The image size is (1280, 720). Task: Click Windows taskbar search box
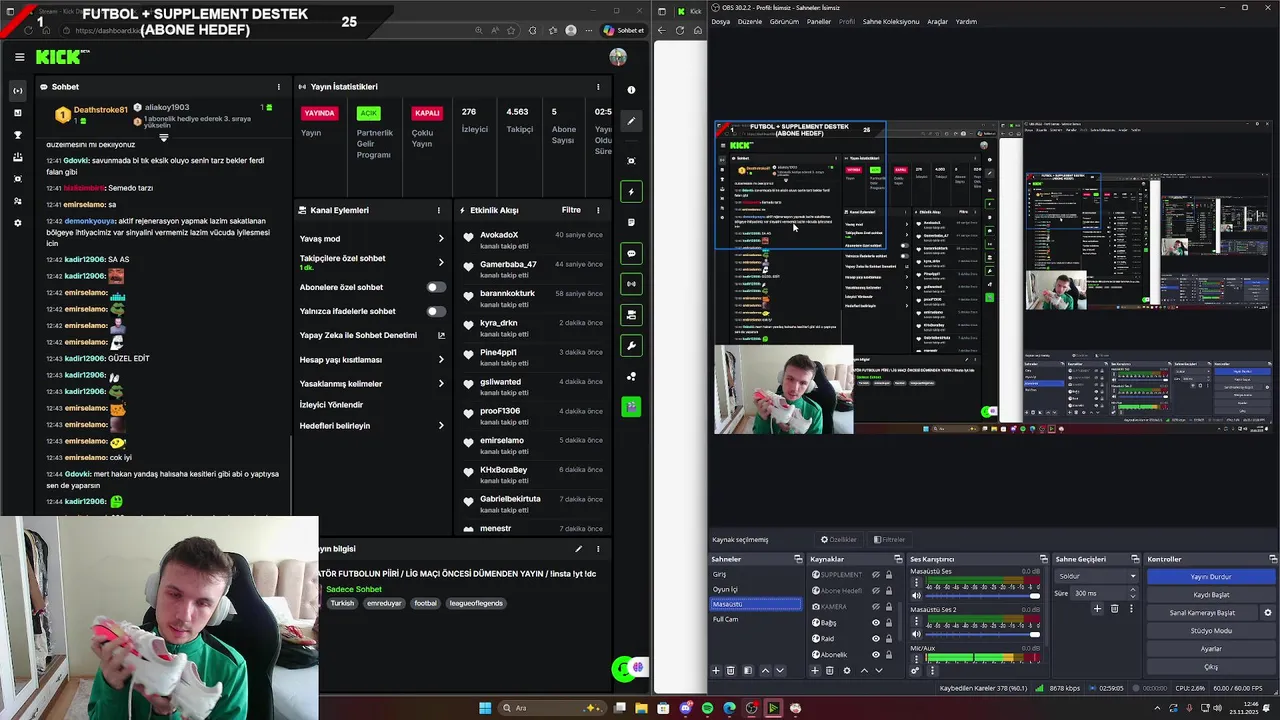552,708
